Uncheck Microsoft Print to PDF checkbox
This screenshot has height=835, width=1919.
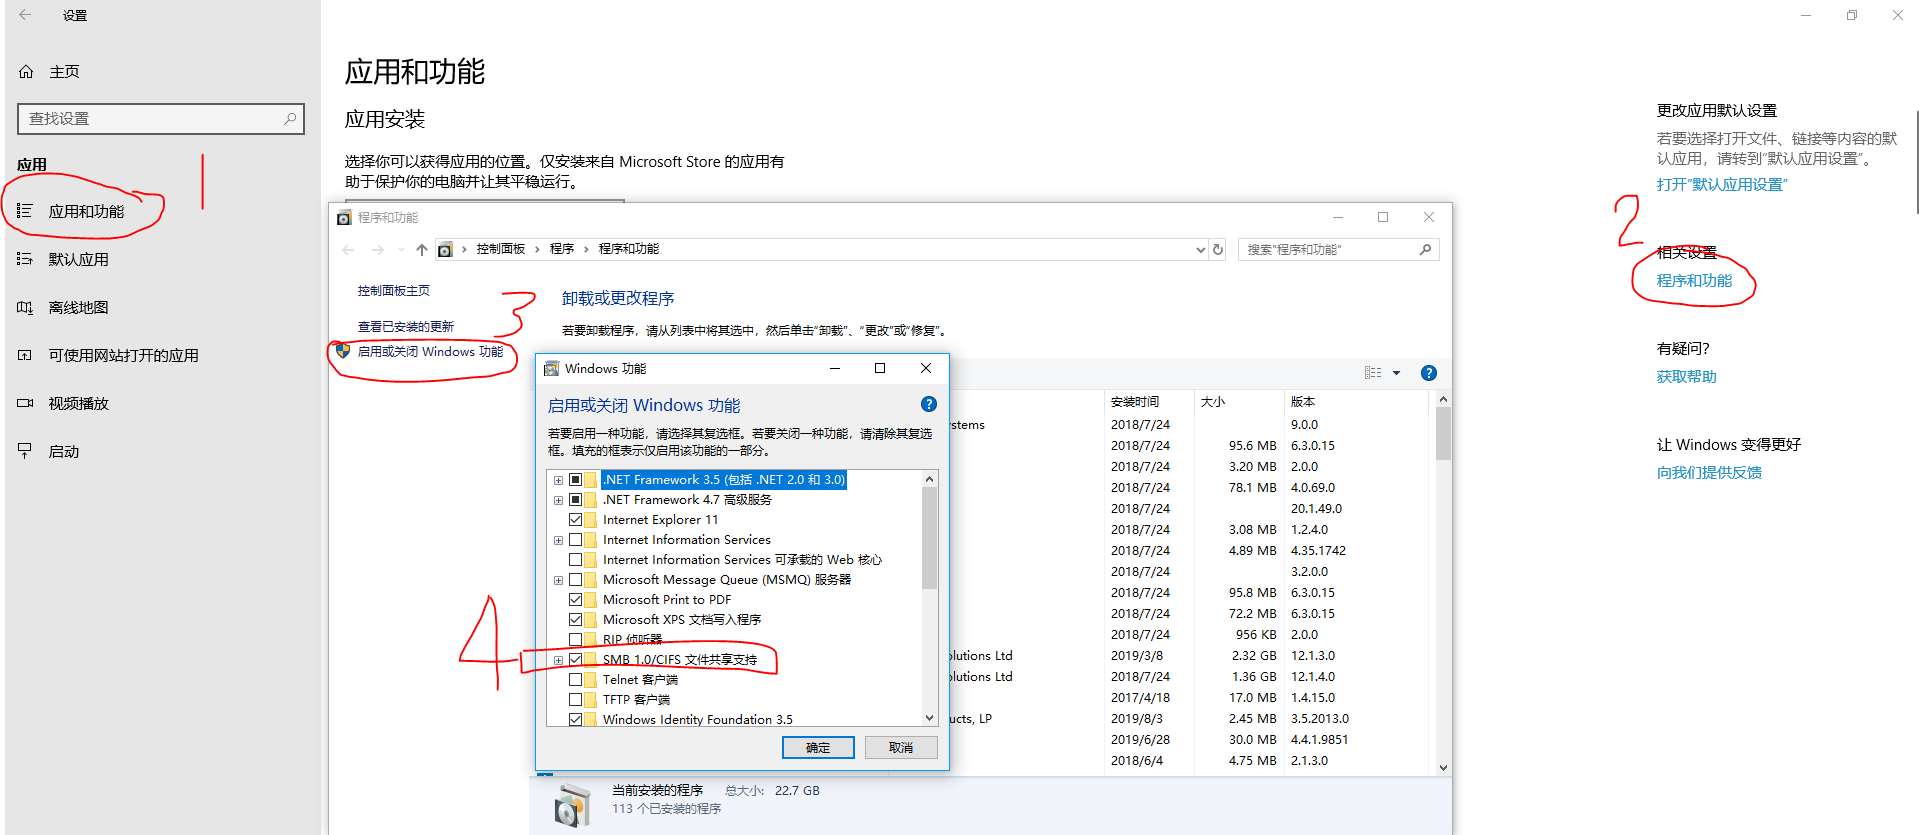[575, 600]
